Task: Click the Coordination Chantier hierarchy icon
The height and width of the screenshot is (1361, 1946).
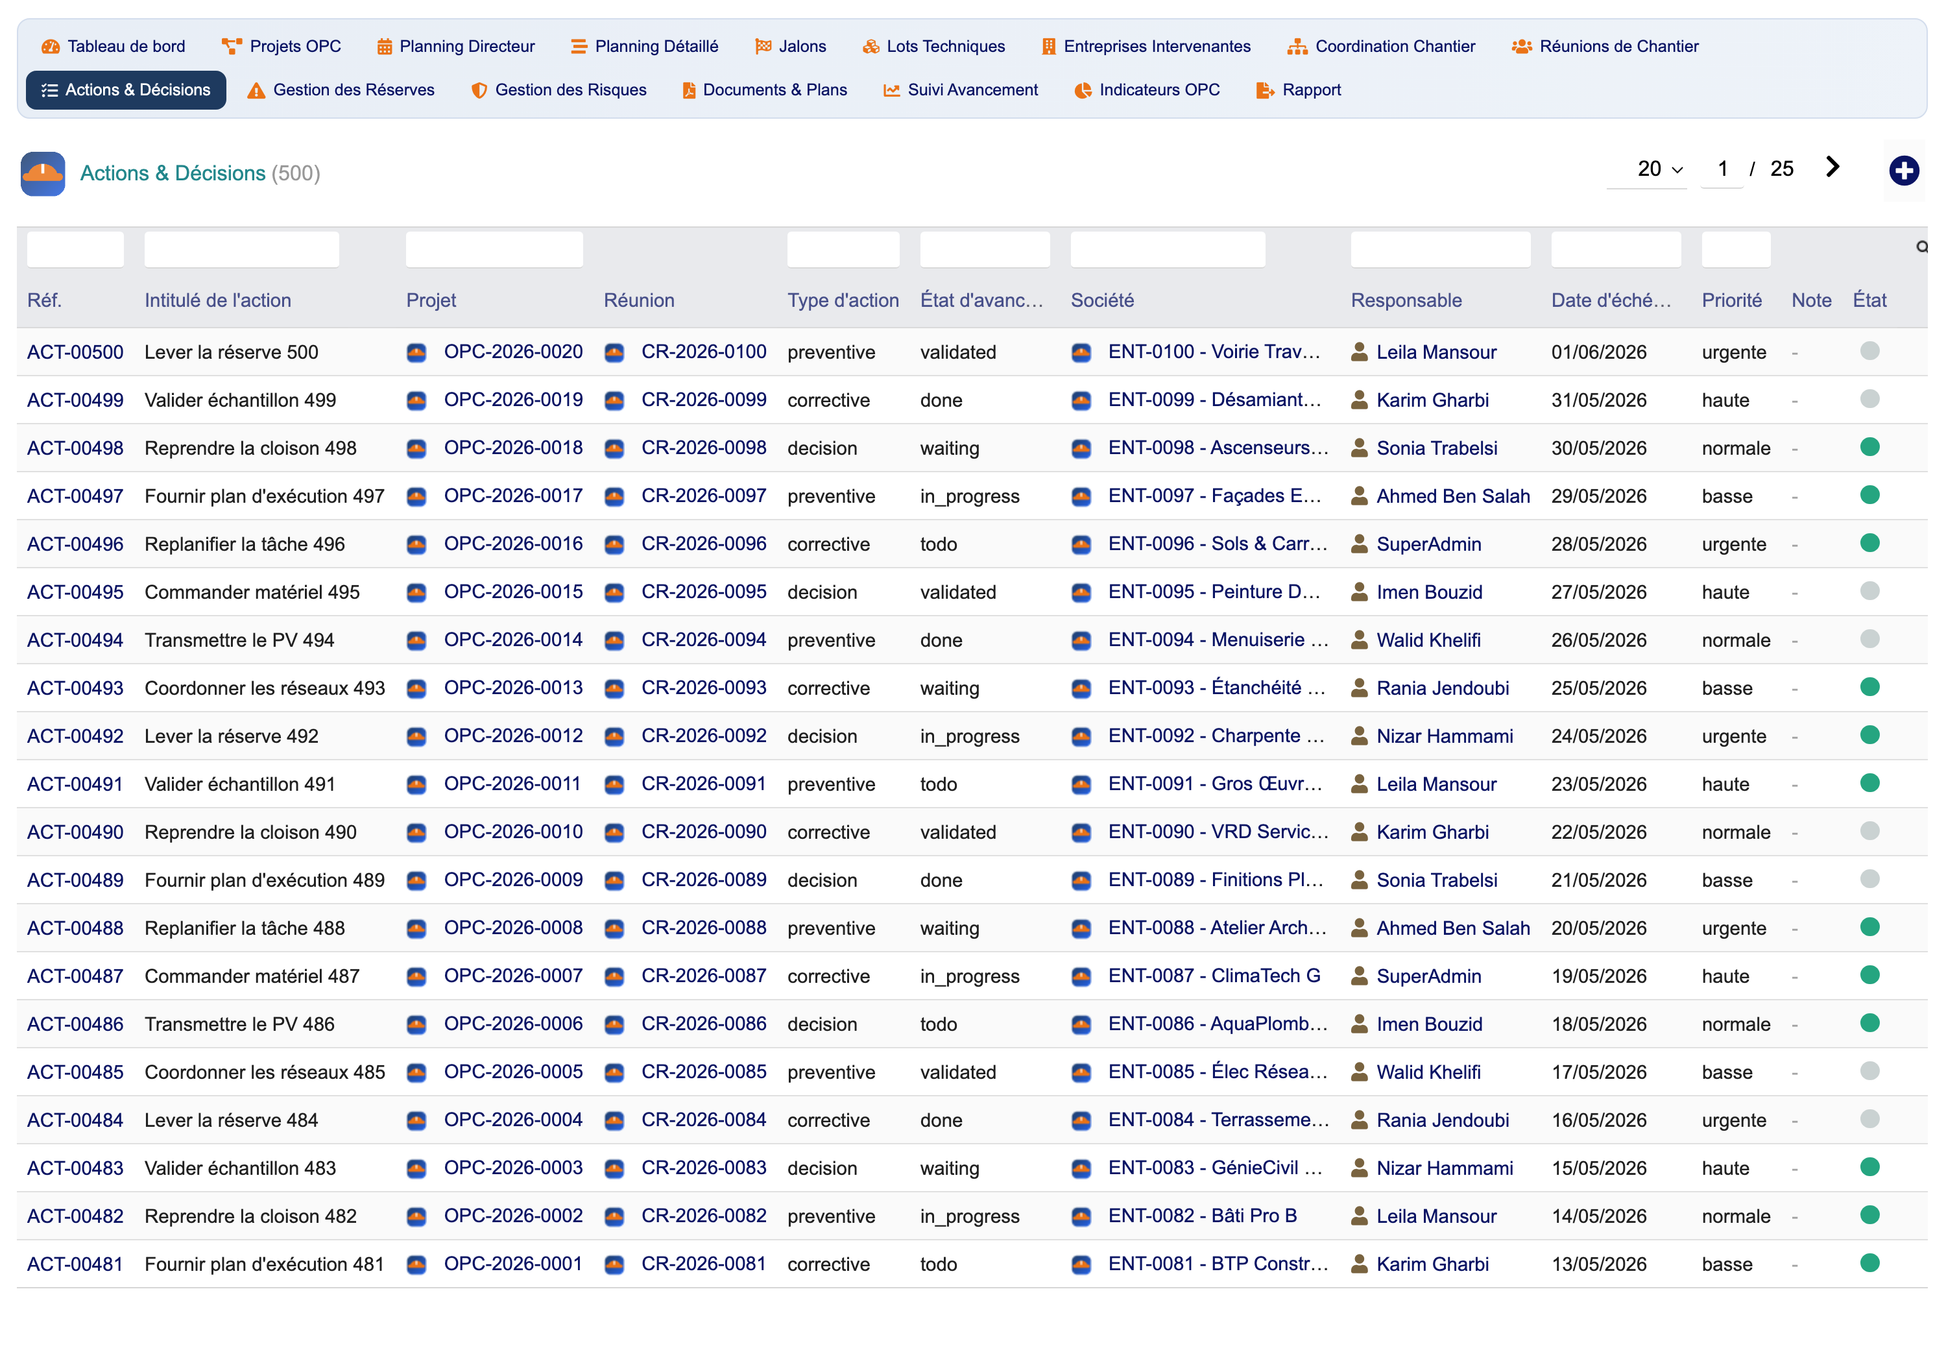Action: pyautogui.click(x=1297, y=46)
